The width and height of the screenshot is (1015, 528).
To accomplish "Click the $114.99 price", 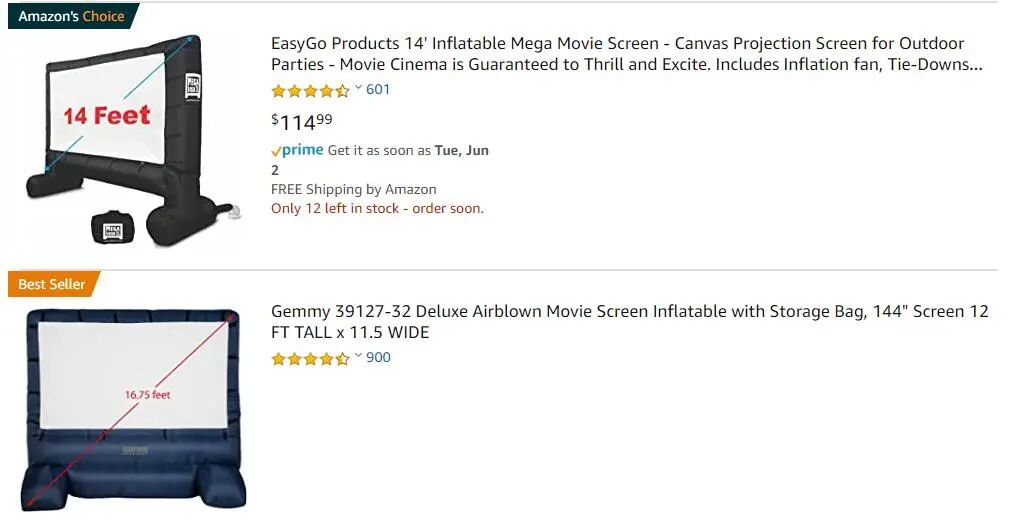I will click(302, 121).
